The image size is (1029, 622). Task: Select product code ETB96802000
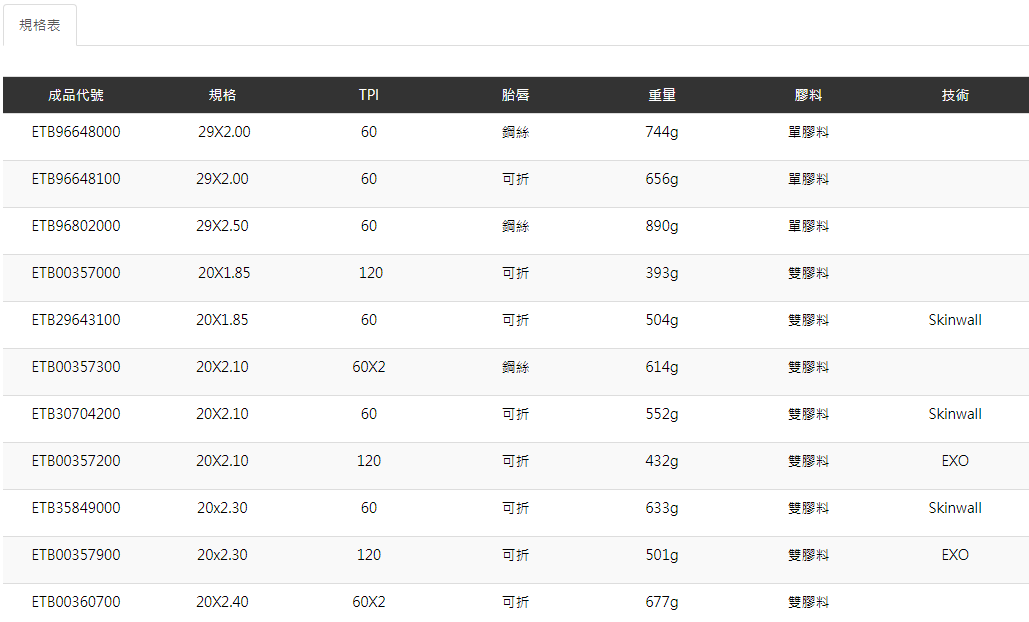[76, 226]
